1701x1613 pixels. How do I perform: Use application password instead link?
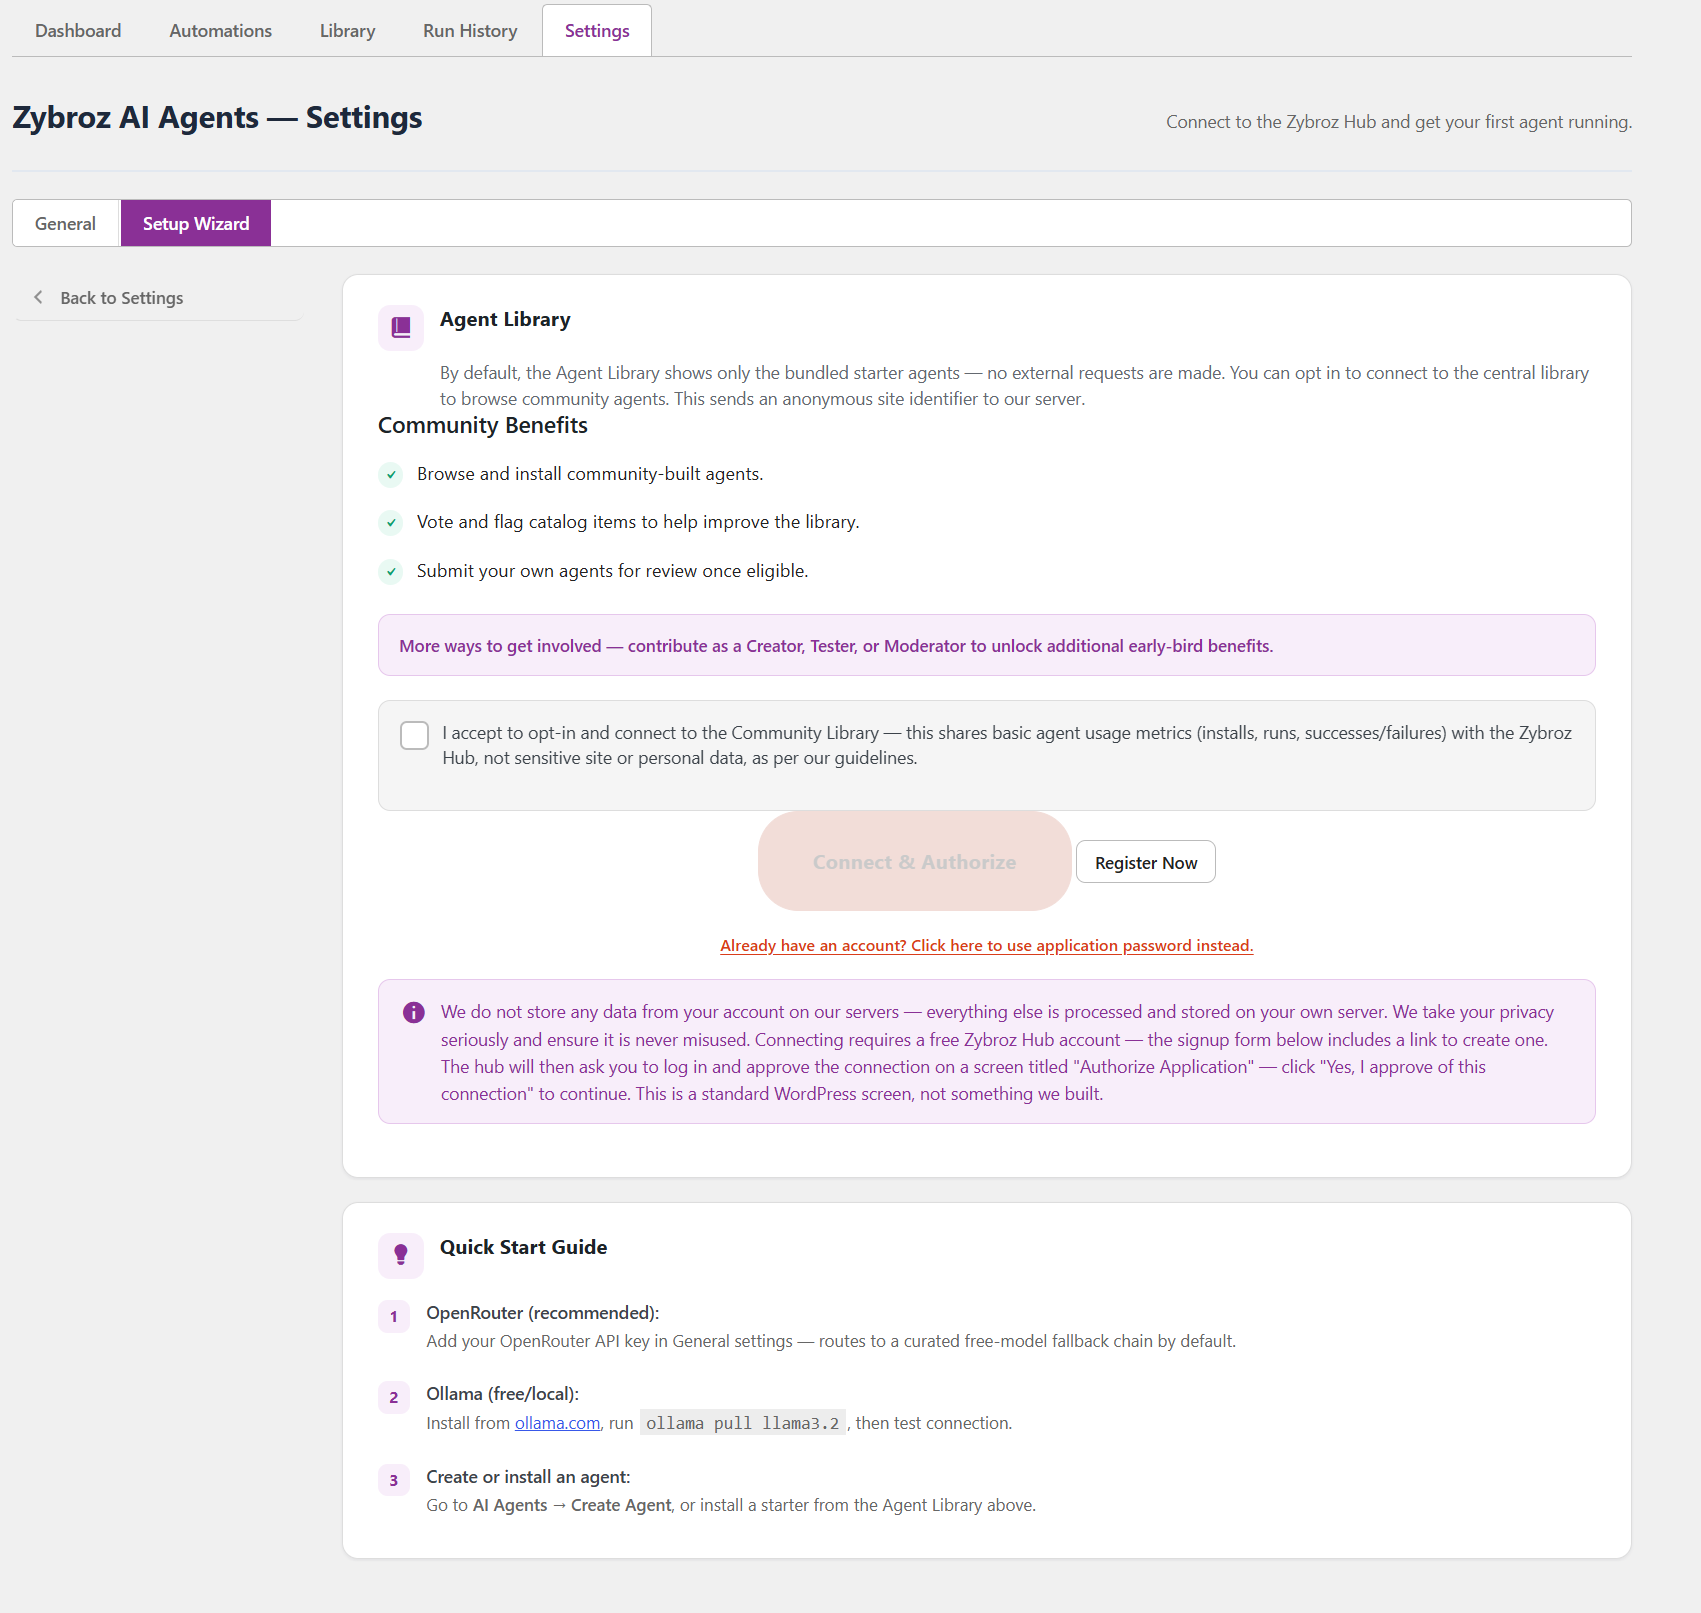(987, 946)
